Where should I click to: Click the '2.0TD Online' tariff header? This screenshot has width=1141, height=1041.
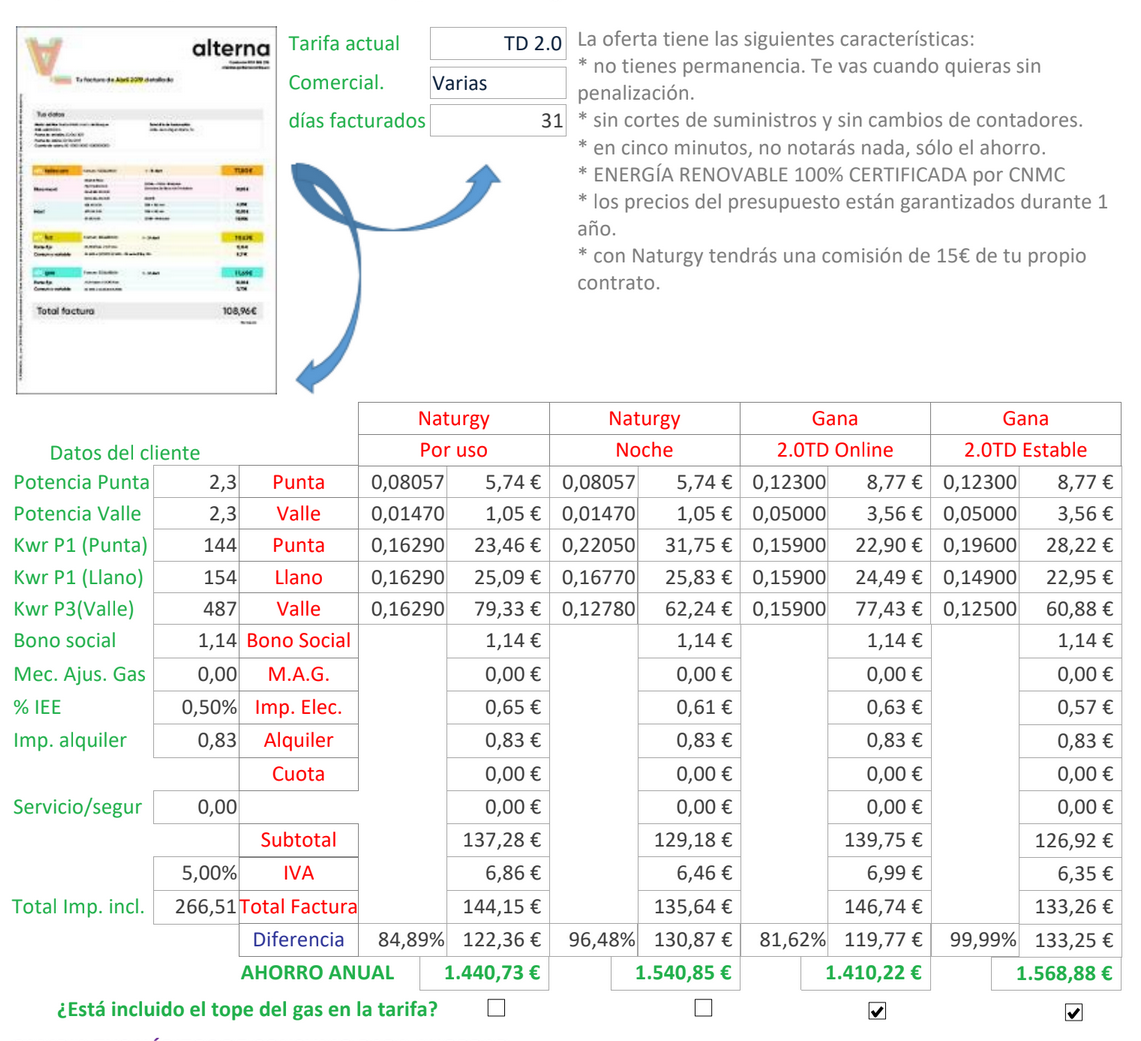pyautogui.click(x=835, y=450)
